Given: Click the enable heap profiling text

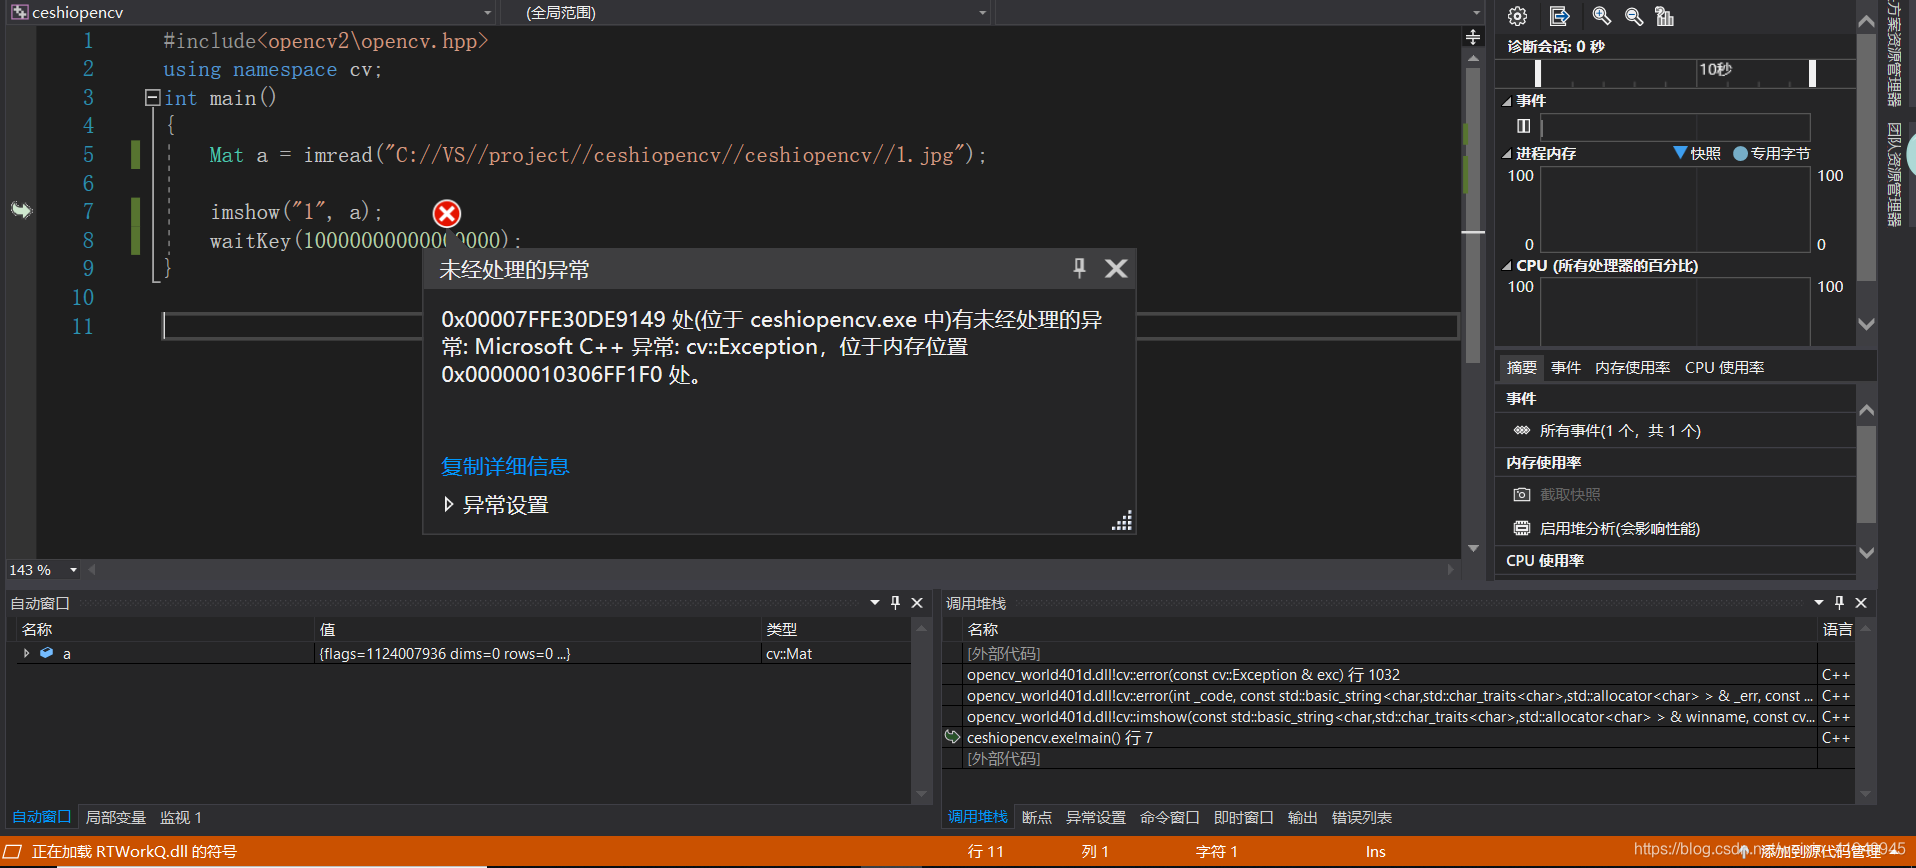Looking at the screenshot, I should click(x=1620, y=528).
